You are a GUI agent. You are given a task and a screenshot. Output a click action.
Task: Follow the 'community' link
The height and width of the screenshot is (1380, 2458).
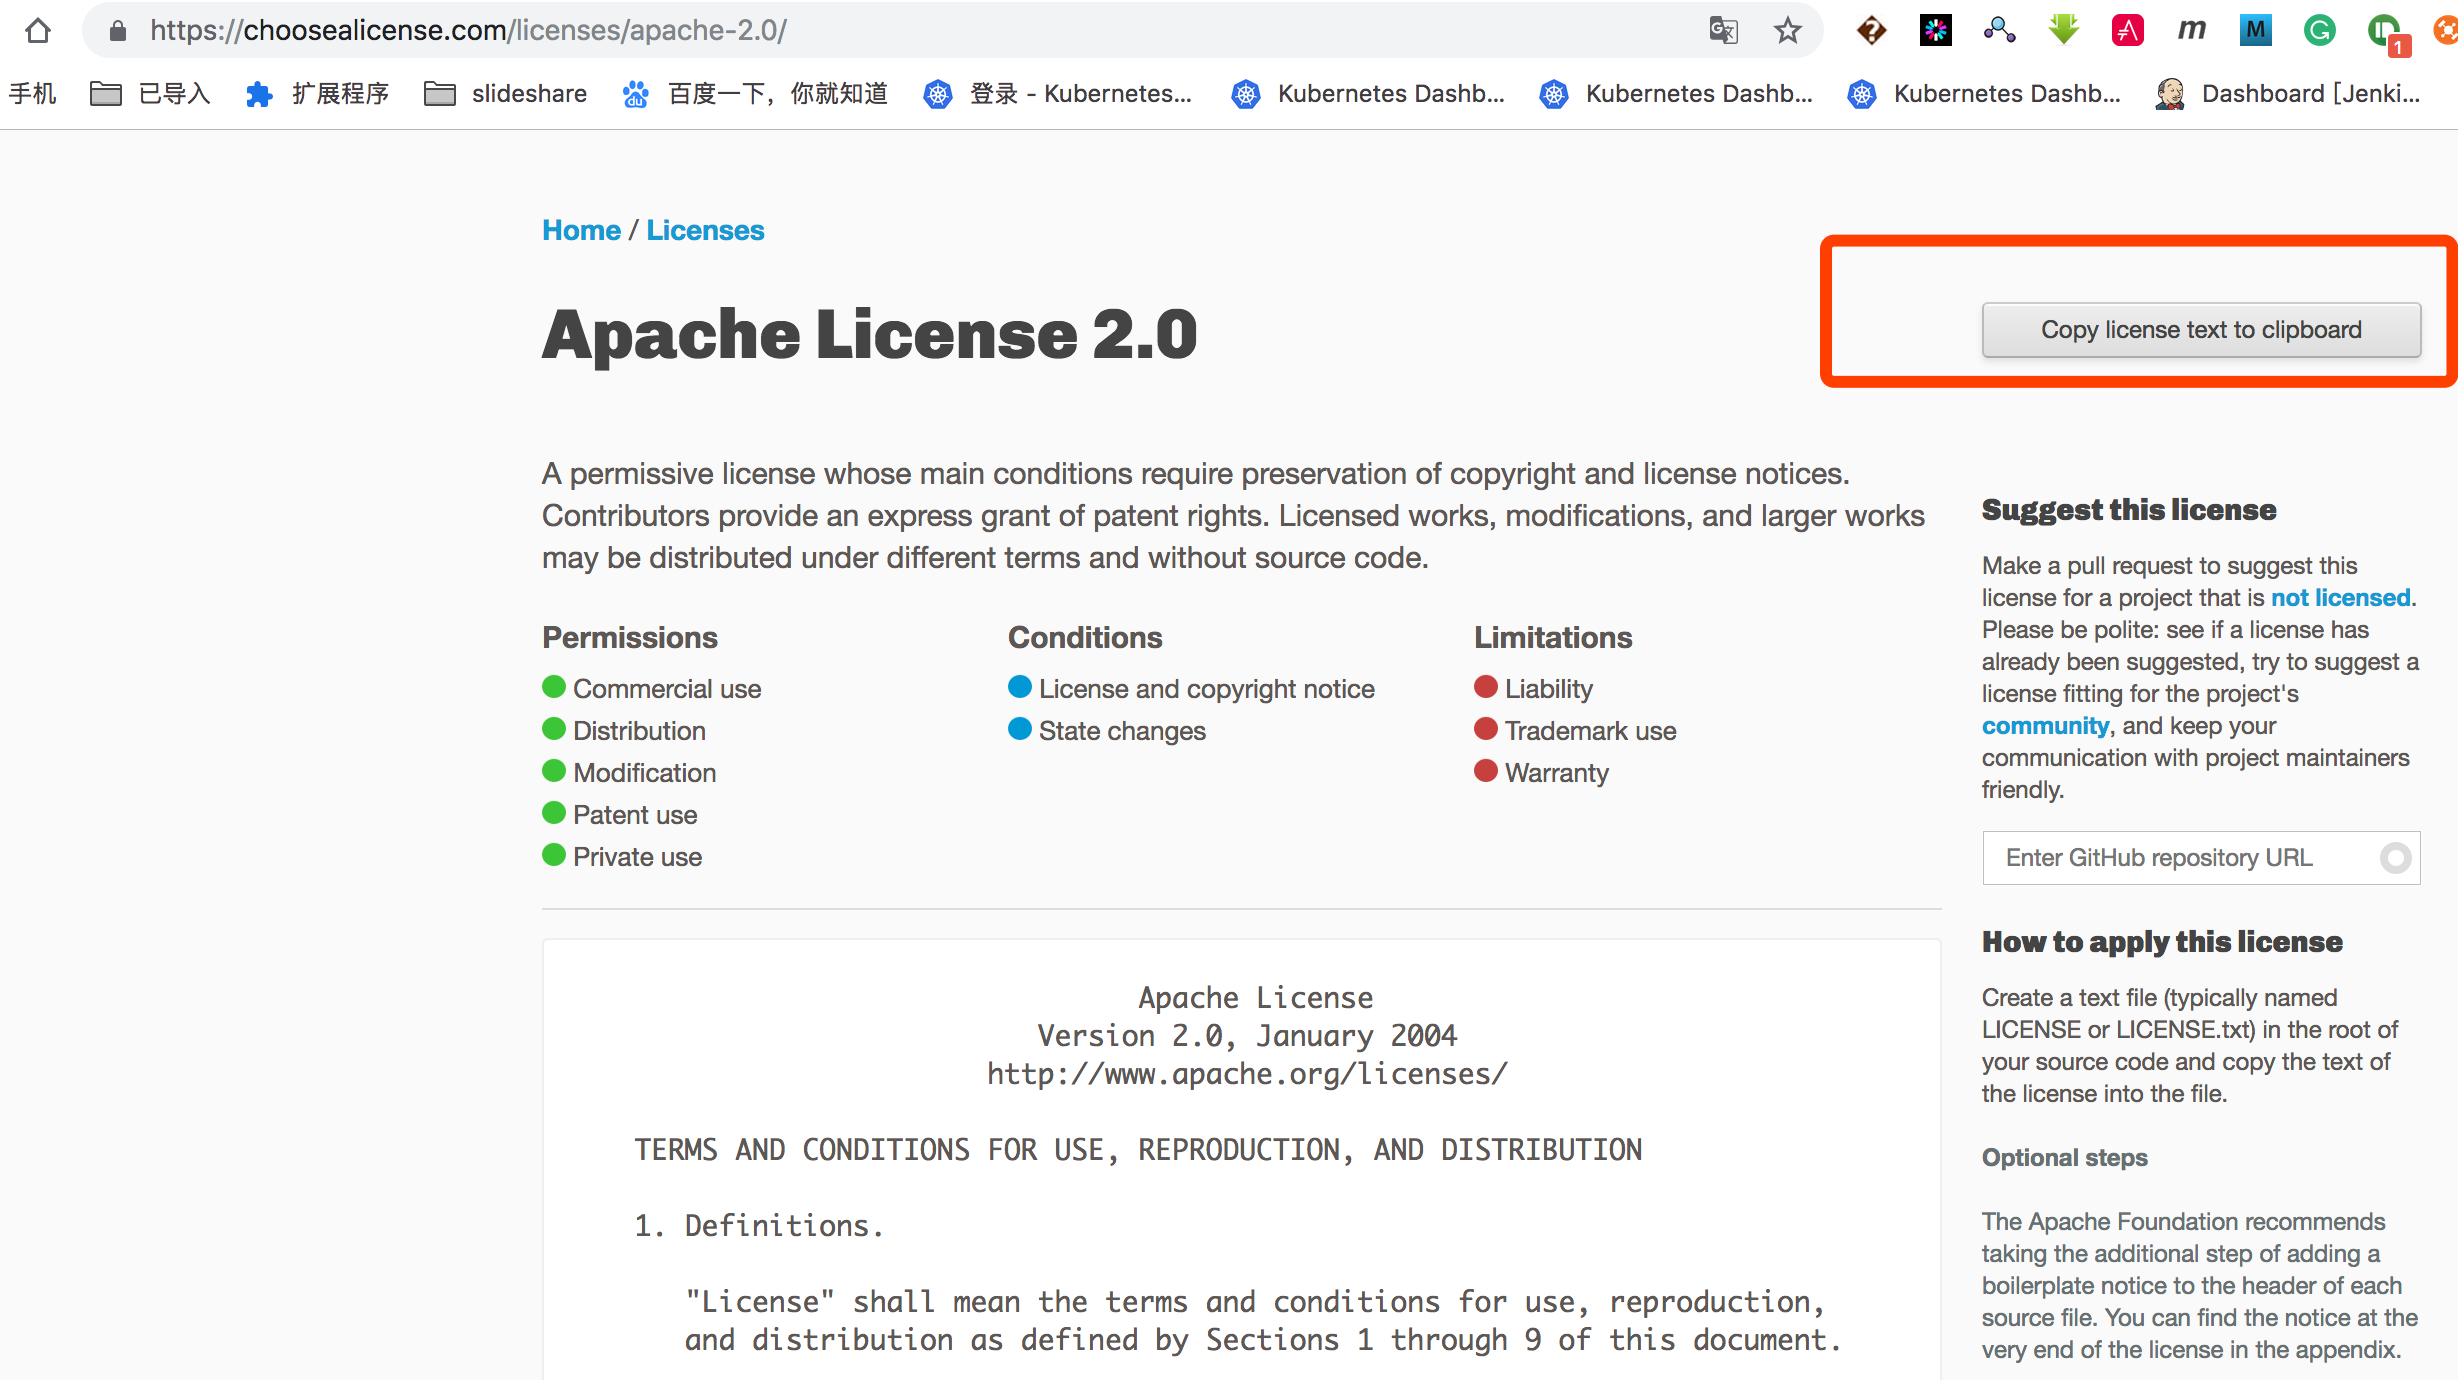tap(2045, 726)
